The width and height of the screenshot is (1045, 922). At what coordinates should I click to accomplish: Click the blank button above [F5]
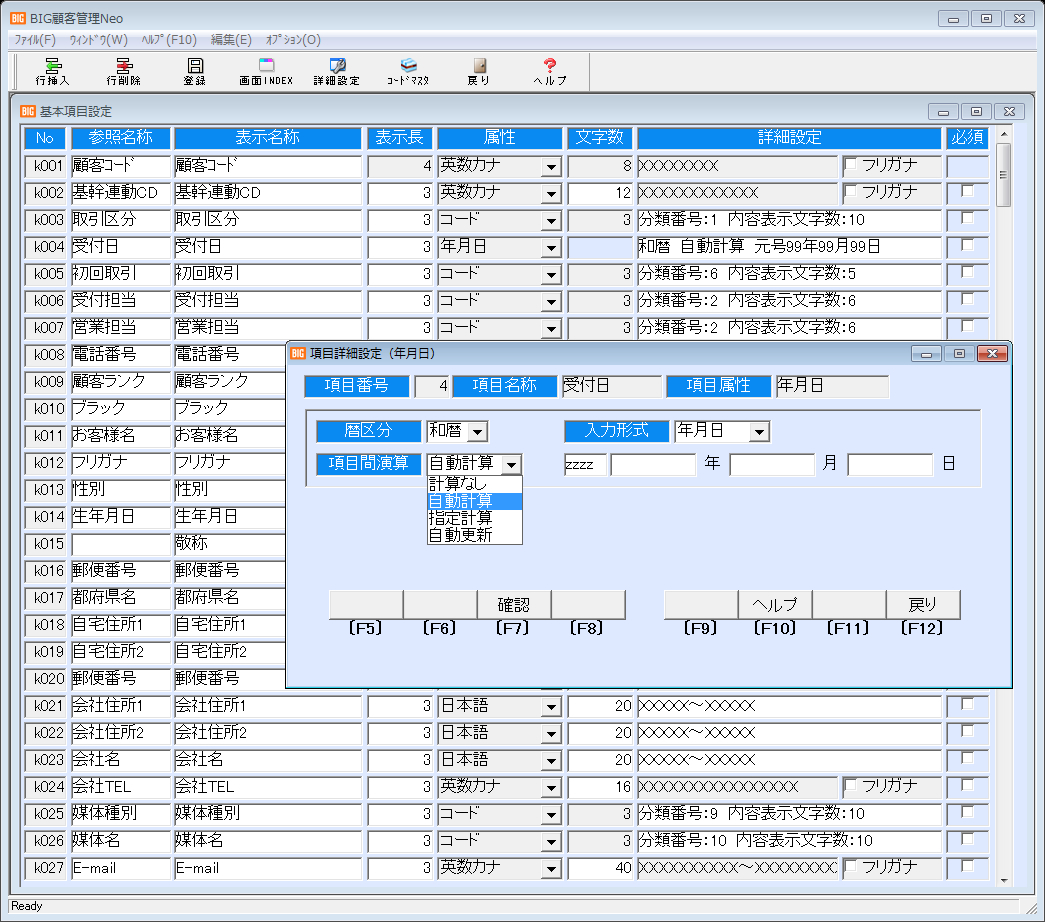pos(366,605)
